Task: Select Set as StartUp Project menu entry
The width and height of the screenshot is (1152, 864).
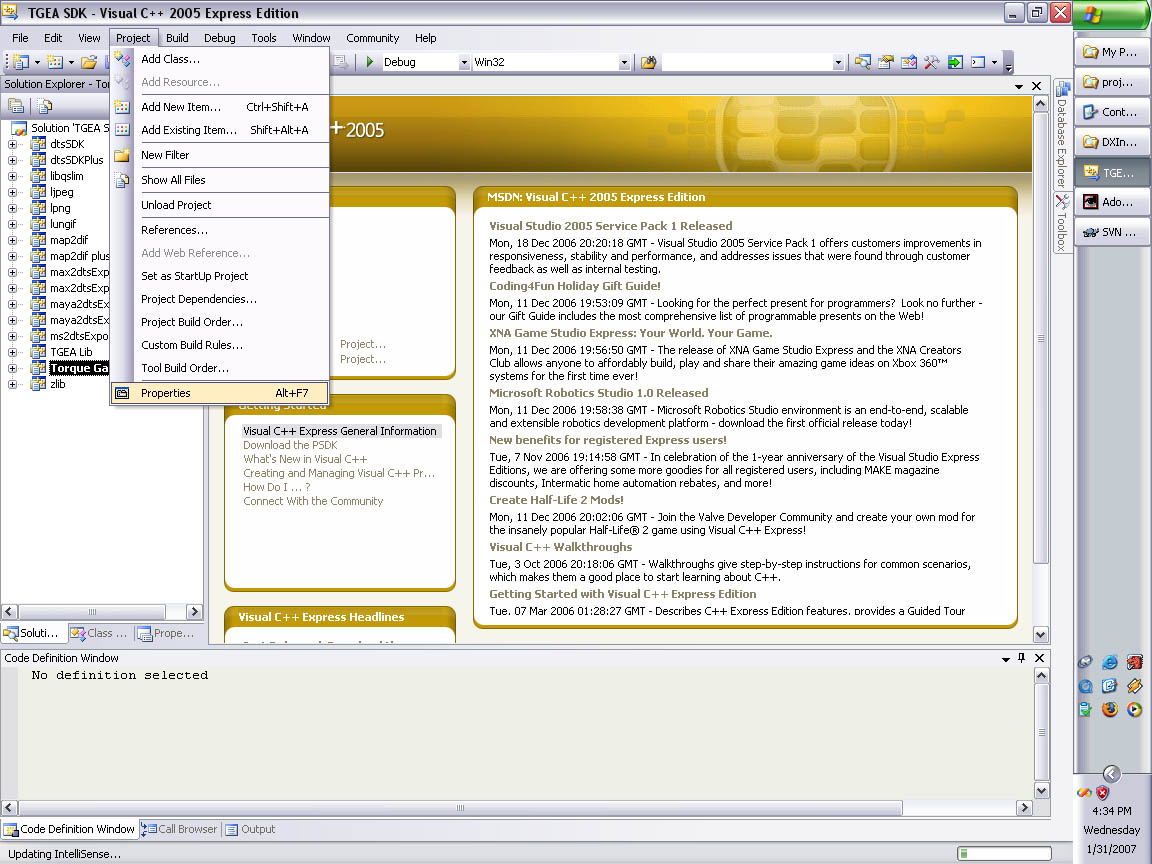Action: click(x=220, y=276)
